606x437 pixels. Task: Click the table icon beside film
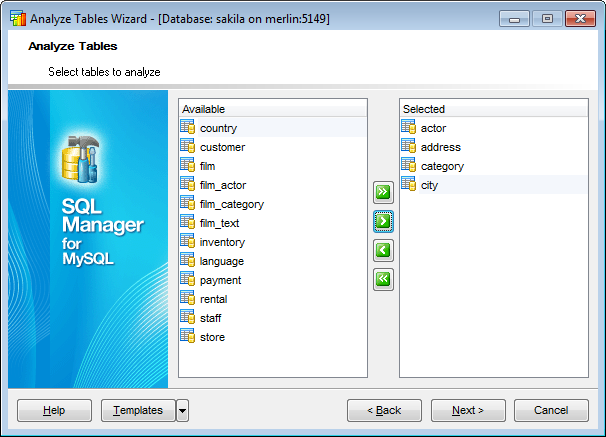pyautogui.click(x=188, y=165)
